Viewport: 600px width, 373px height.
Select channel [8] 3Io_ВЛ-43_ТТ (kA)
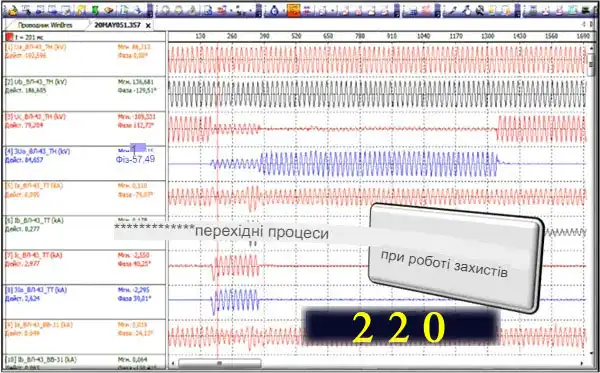click(x=36, y=290)
